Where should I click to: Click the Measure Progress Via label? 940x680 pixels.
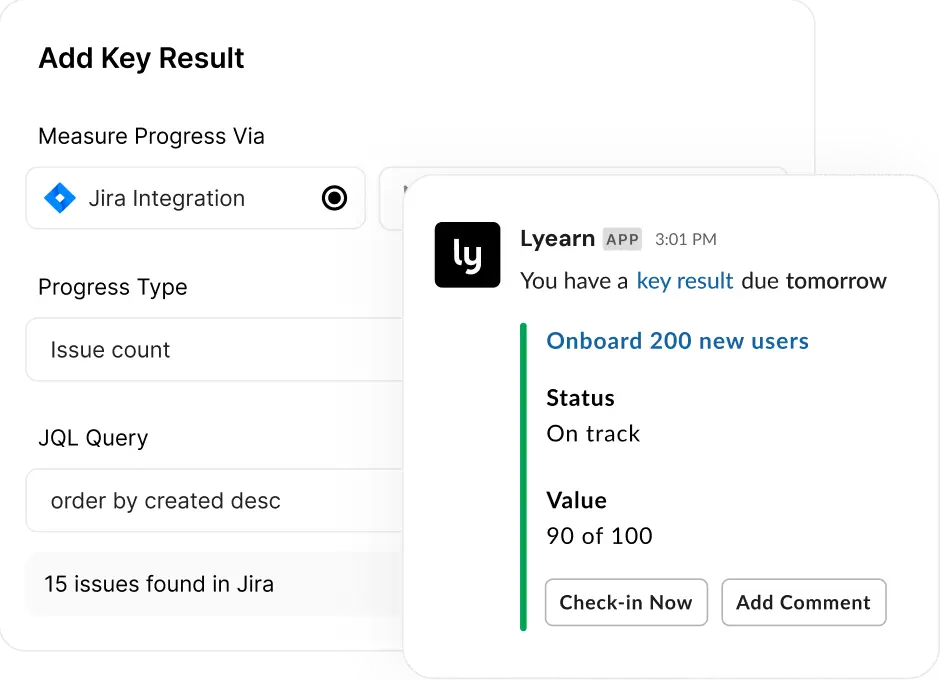151,136
